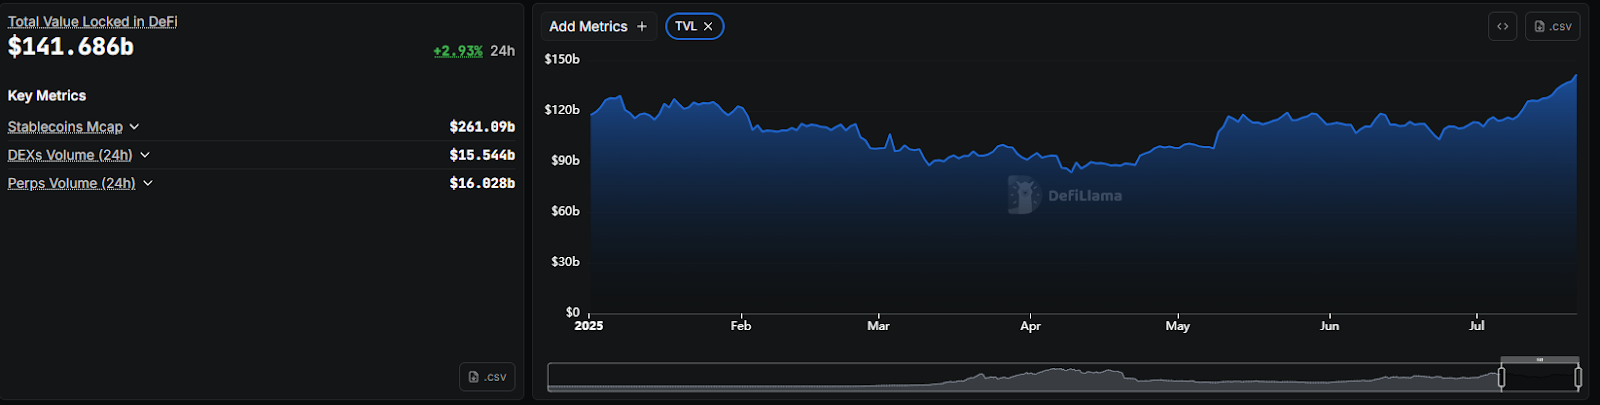The image size is (1600, 405).
Task: Open the DEXs Volume (24h) link
Action: 70,155
